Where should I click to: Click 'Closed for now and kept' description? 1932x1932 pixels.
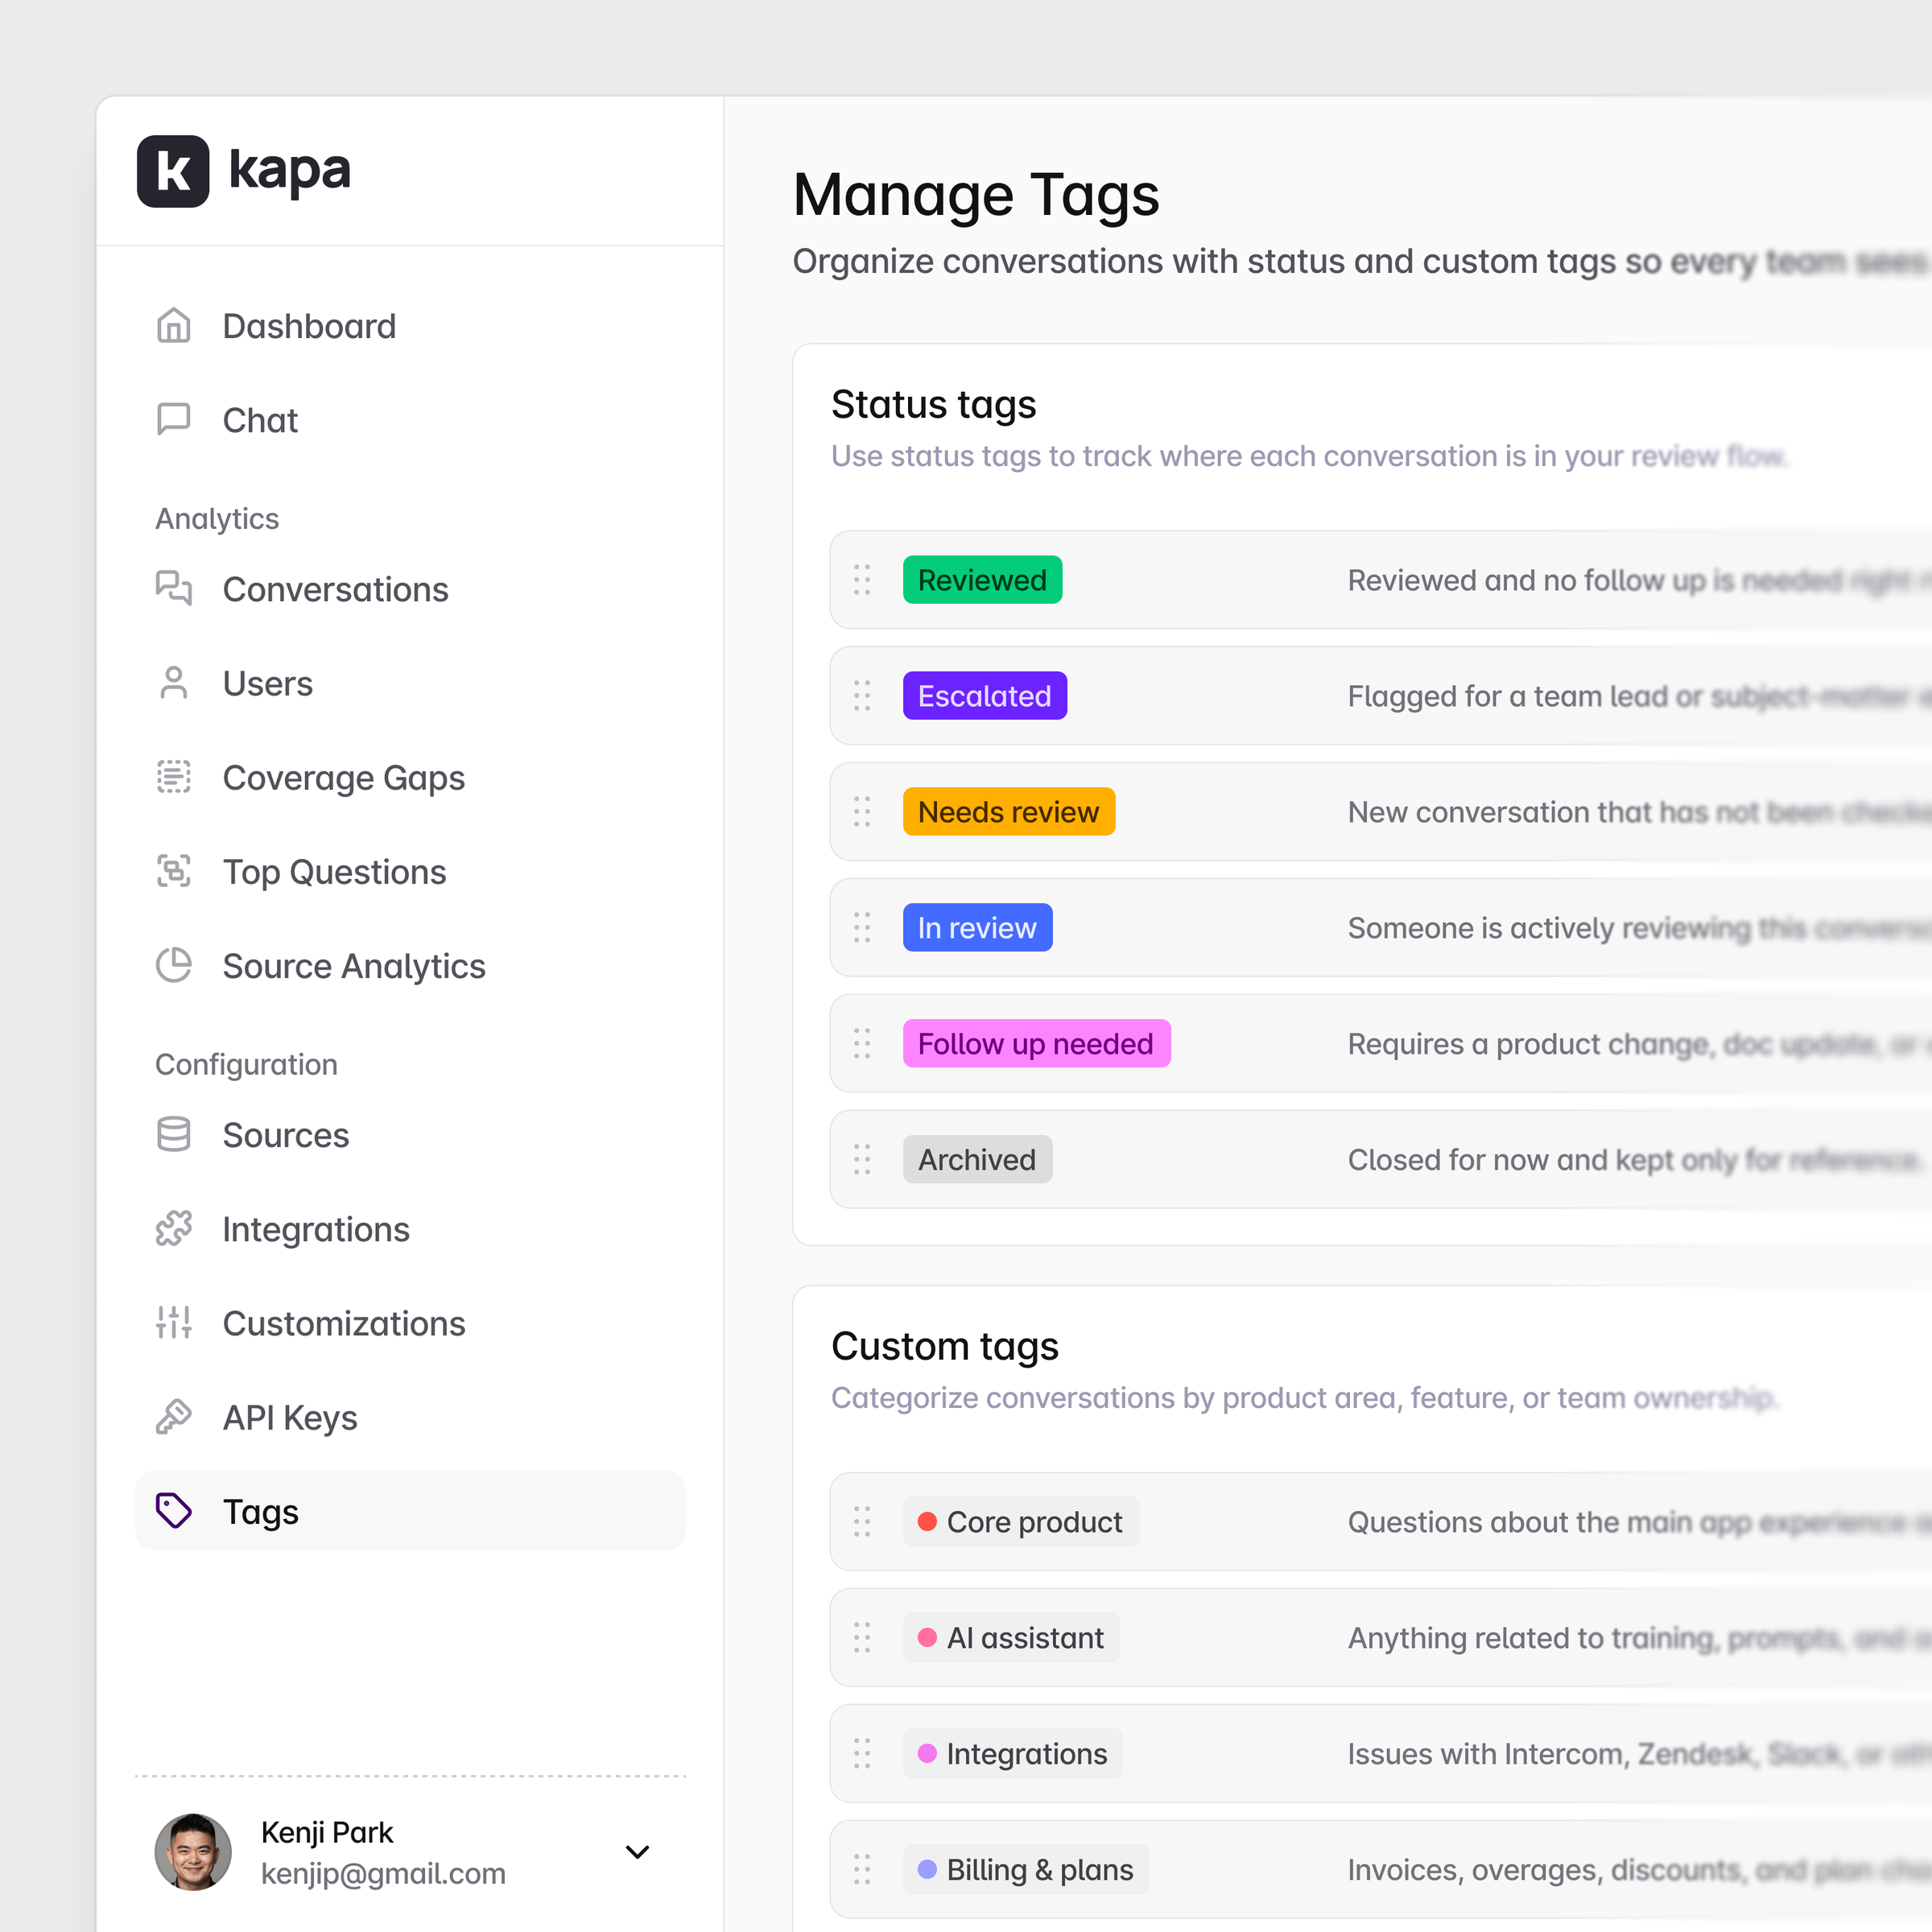pos(1635,1160)
